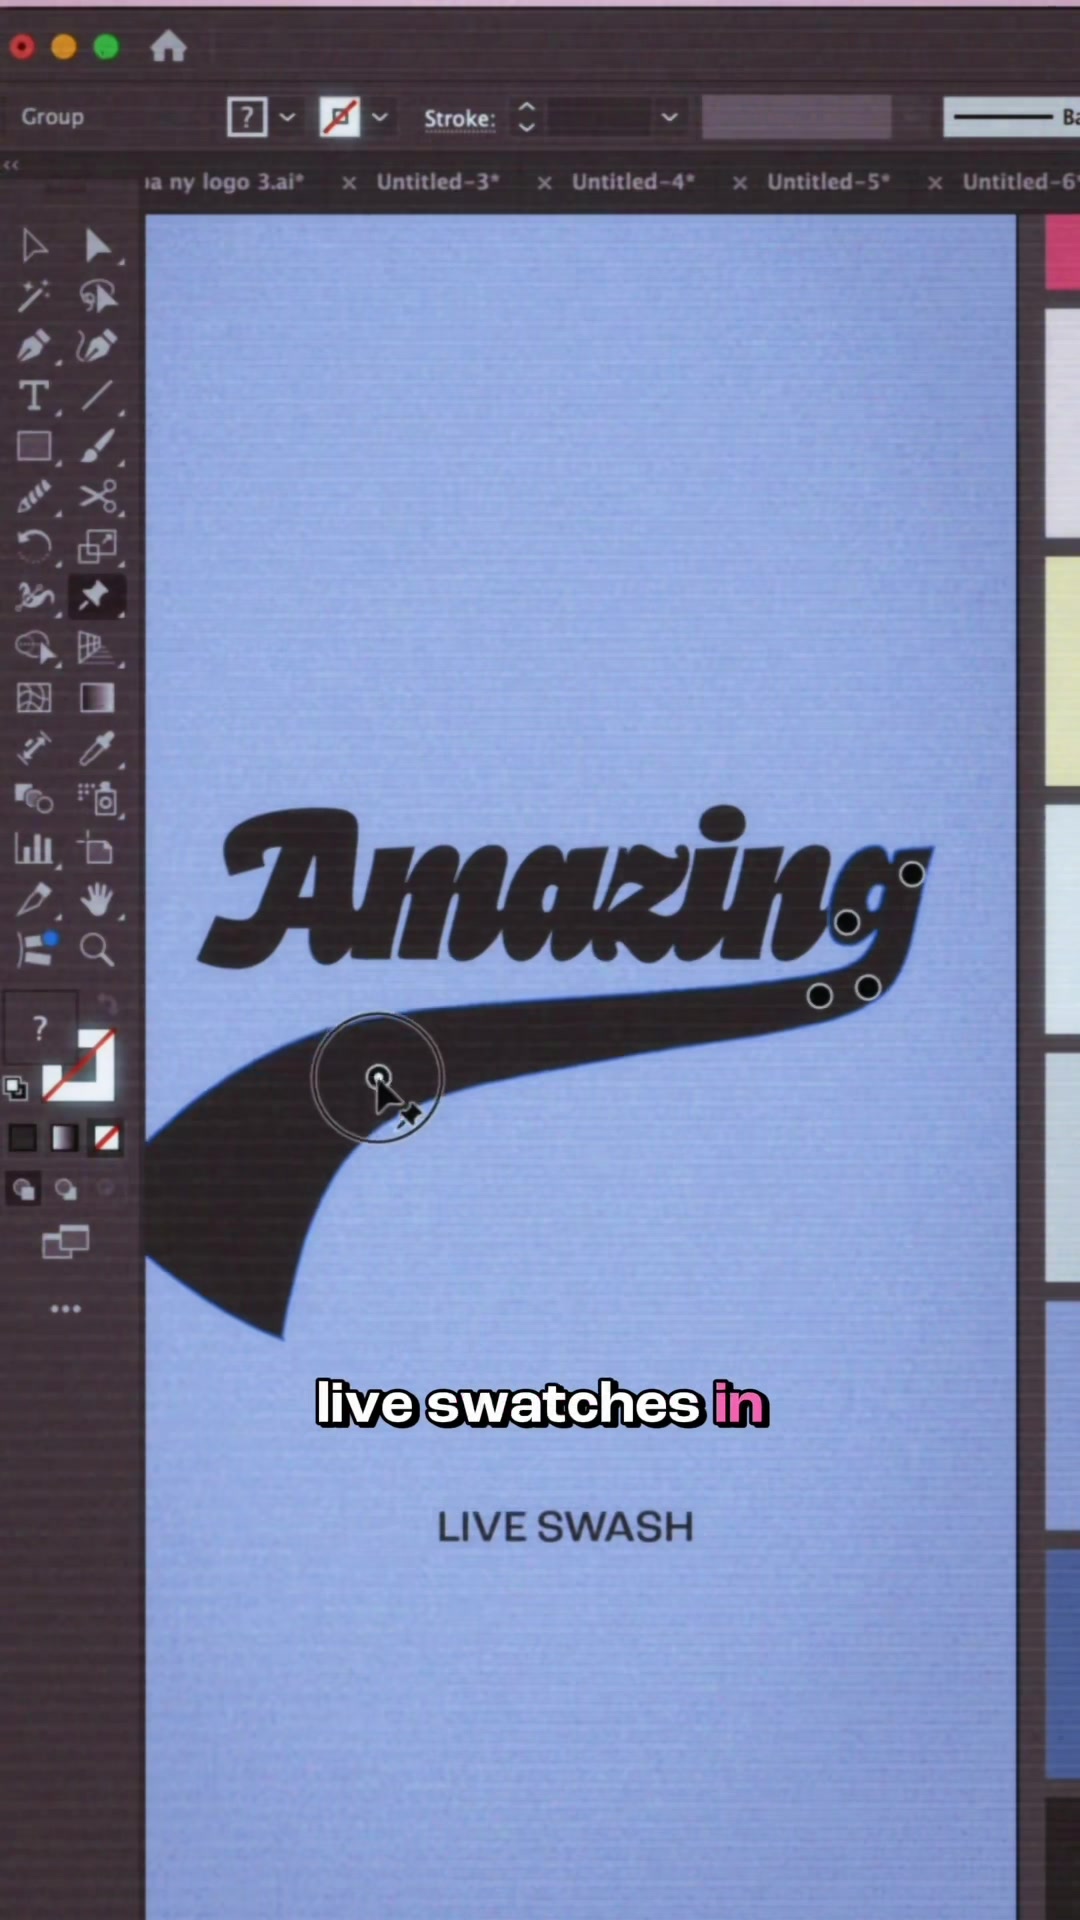Apply Gradient mode button
Screen dimensions: 1080x1920
click(65, 1138)
